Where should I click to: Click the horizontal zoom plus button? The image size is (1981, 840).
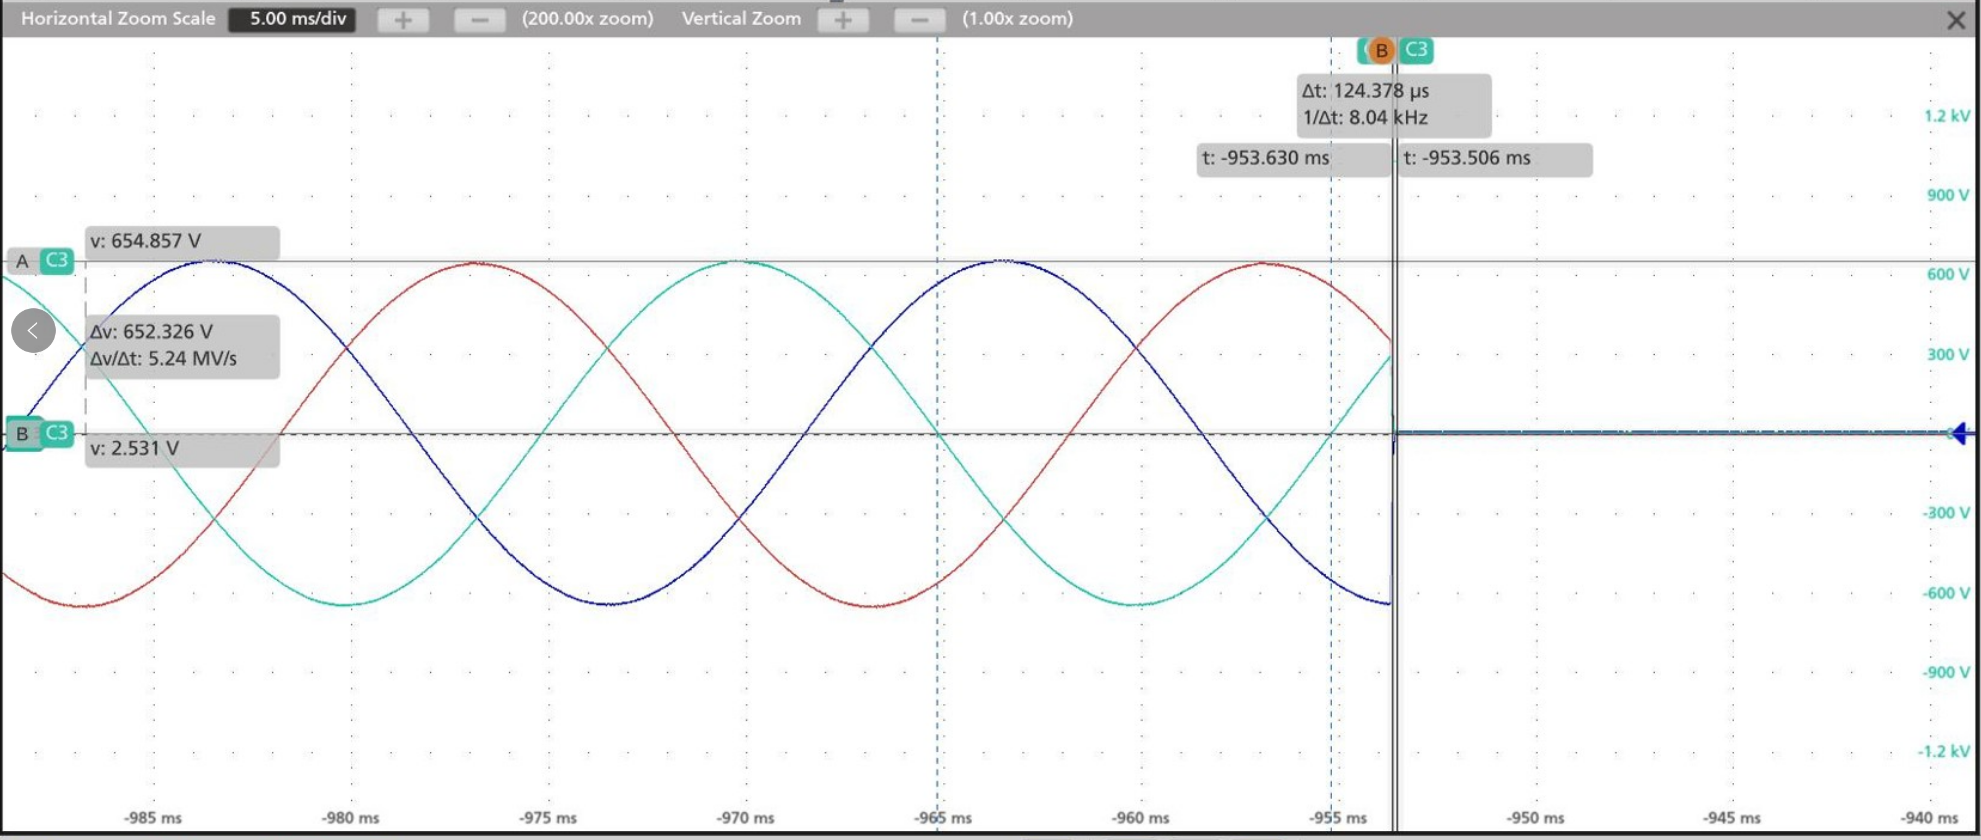point(403,20)
